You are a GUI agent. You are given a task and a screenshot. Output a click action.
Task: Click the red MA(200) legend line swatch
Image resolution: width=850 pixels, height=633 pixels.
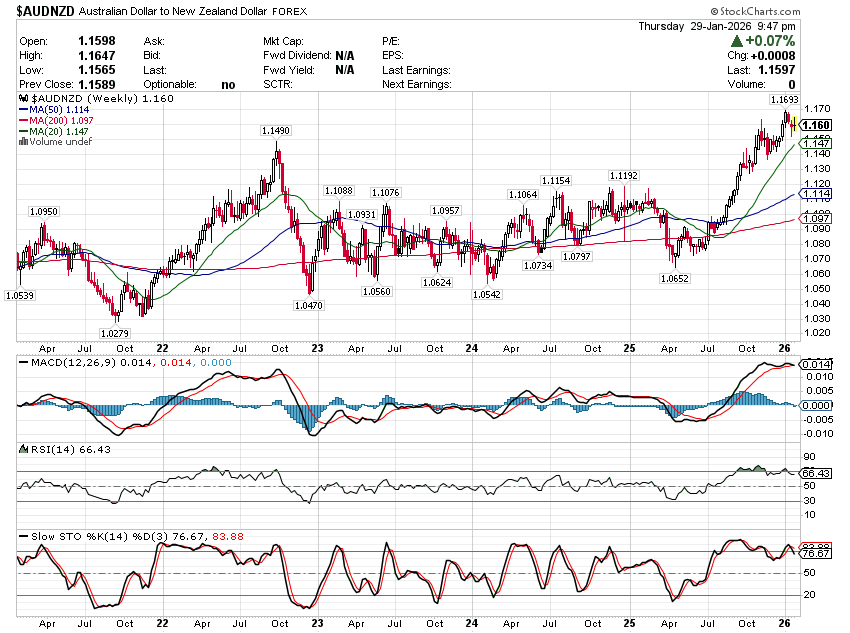coord(24,121)
